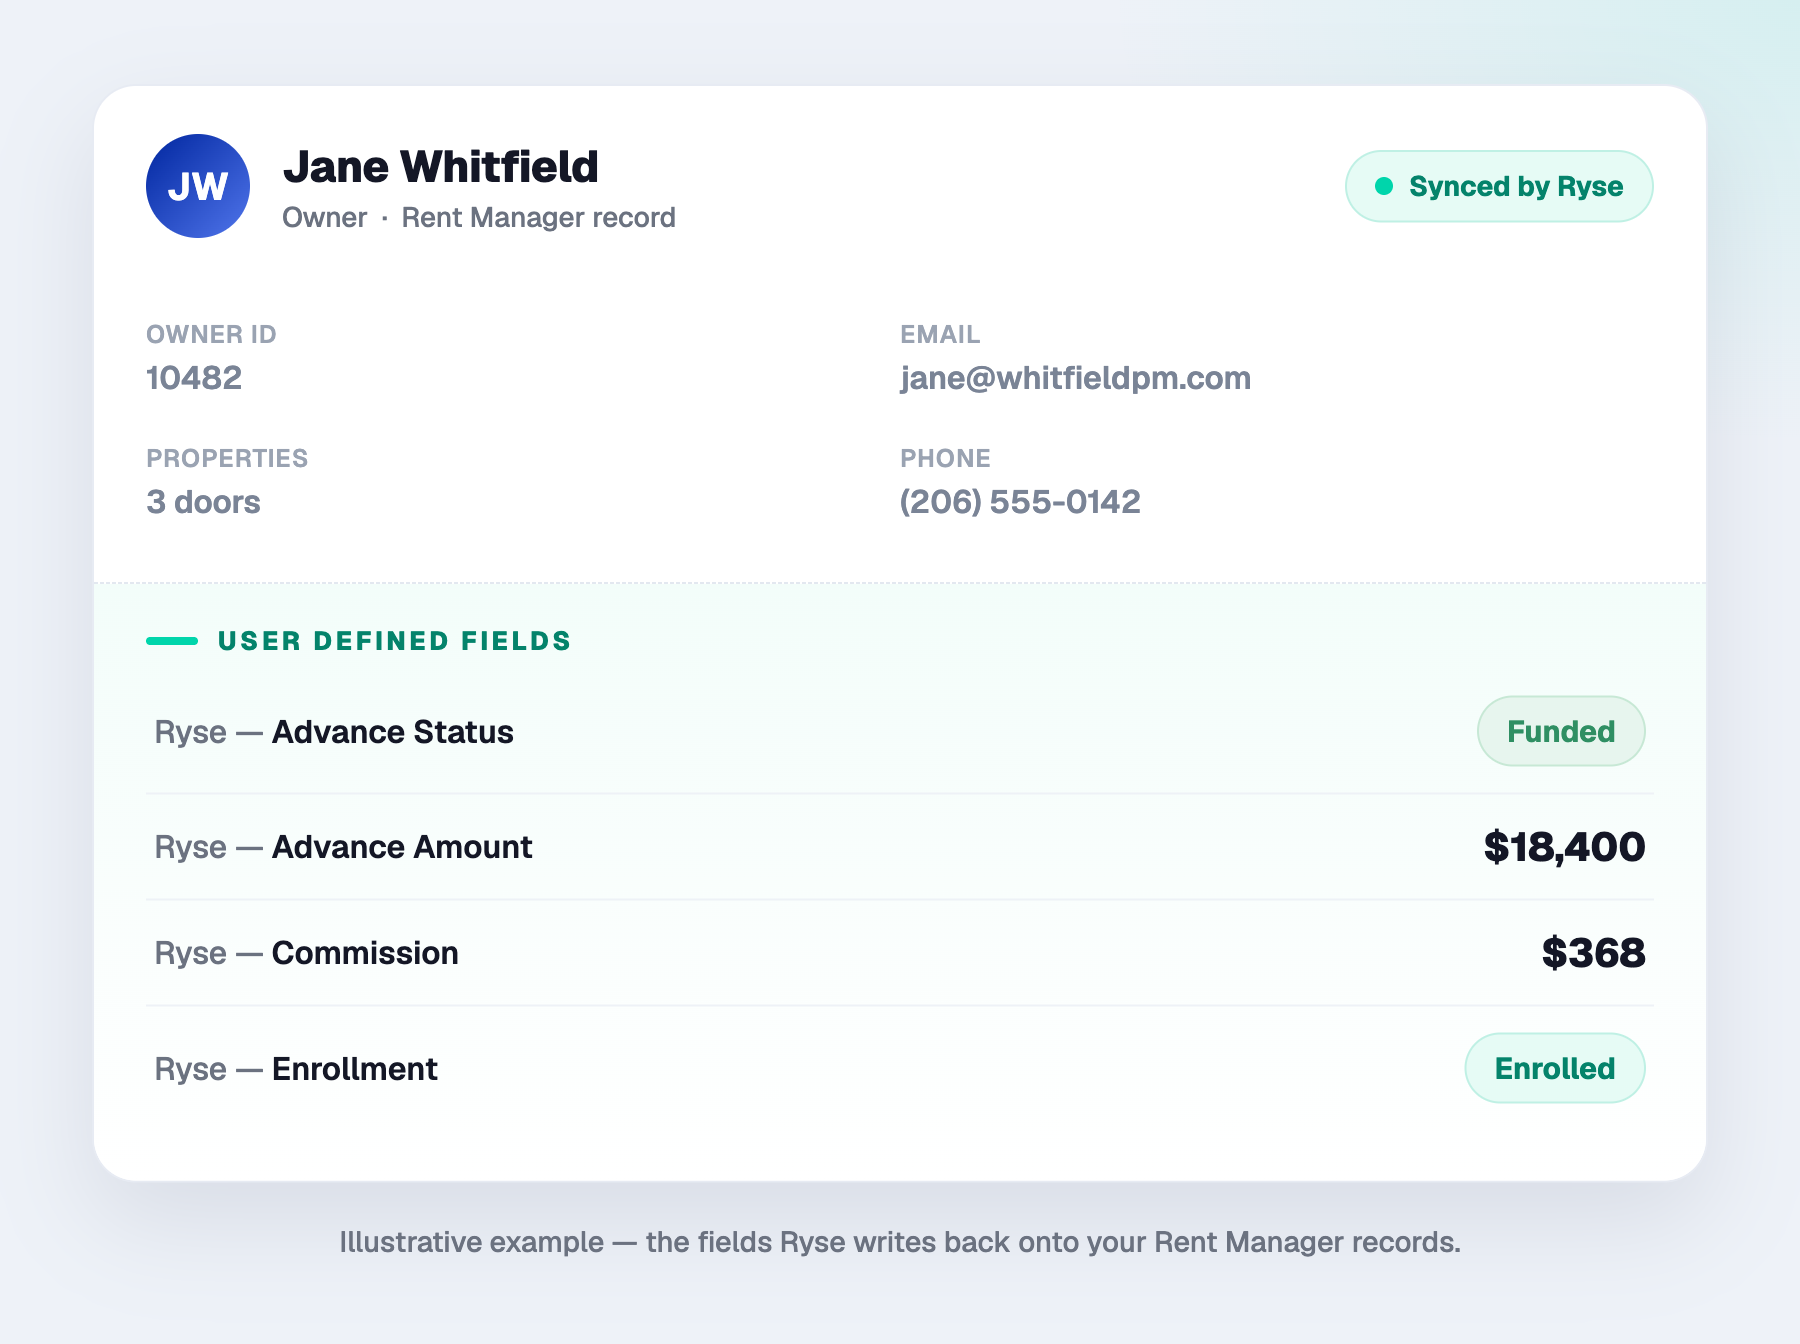
Task: Select the 3 doors value
Action: [x=203, y=502]
